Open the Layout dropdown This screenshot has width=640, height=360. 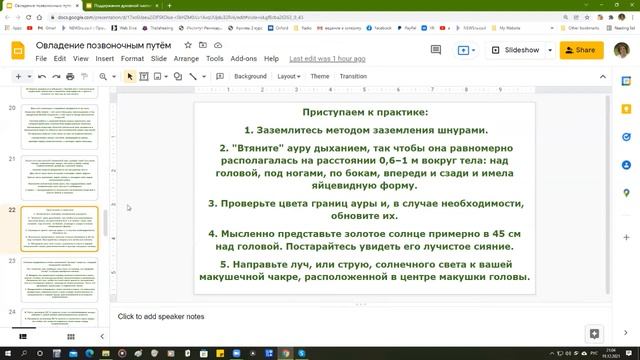[289, 76]
